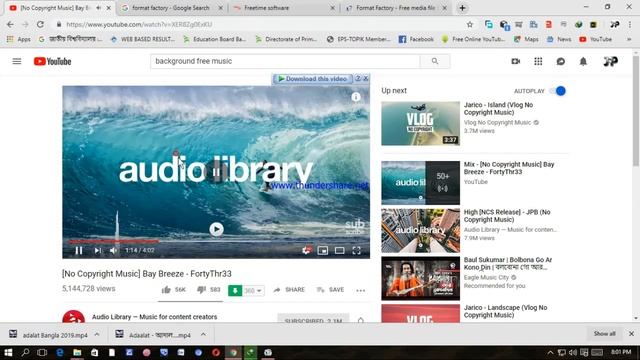Open the download quality 360 dropdown
The width and height of the screenshot is (640, 360).
[253, 291]
